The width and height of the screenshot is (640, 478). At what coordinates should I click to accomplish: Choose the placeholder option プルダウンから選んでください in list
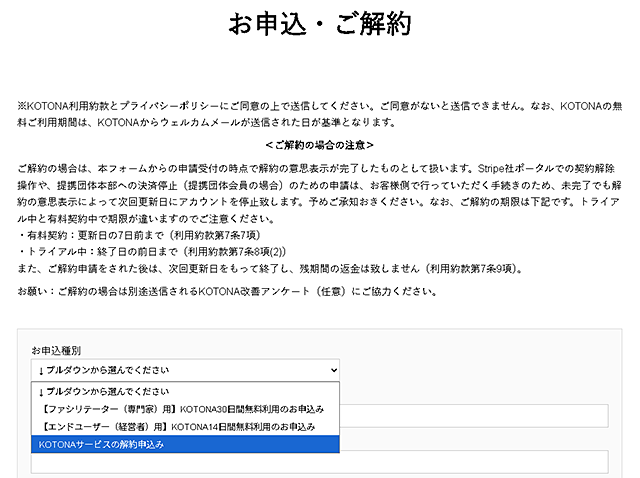pos(185,391)
